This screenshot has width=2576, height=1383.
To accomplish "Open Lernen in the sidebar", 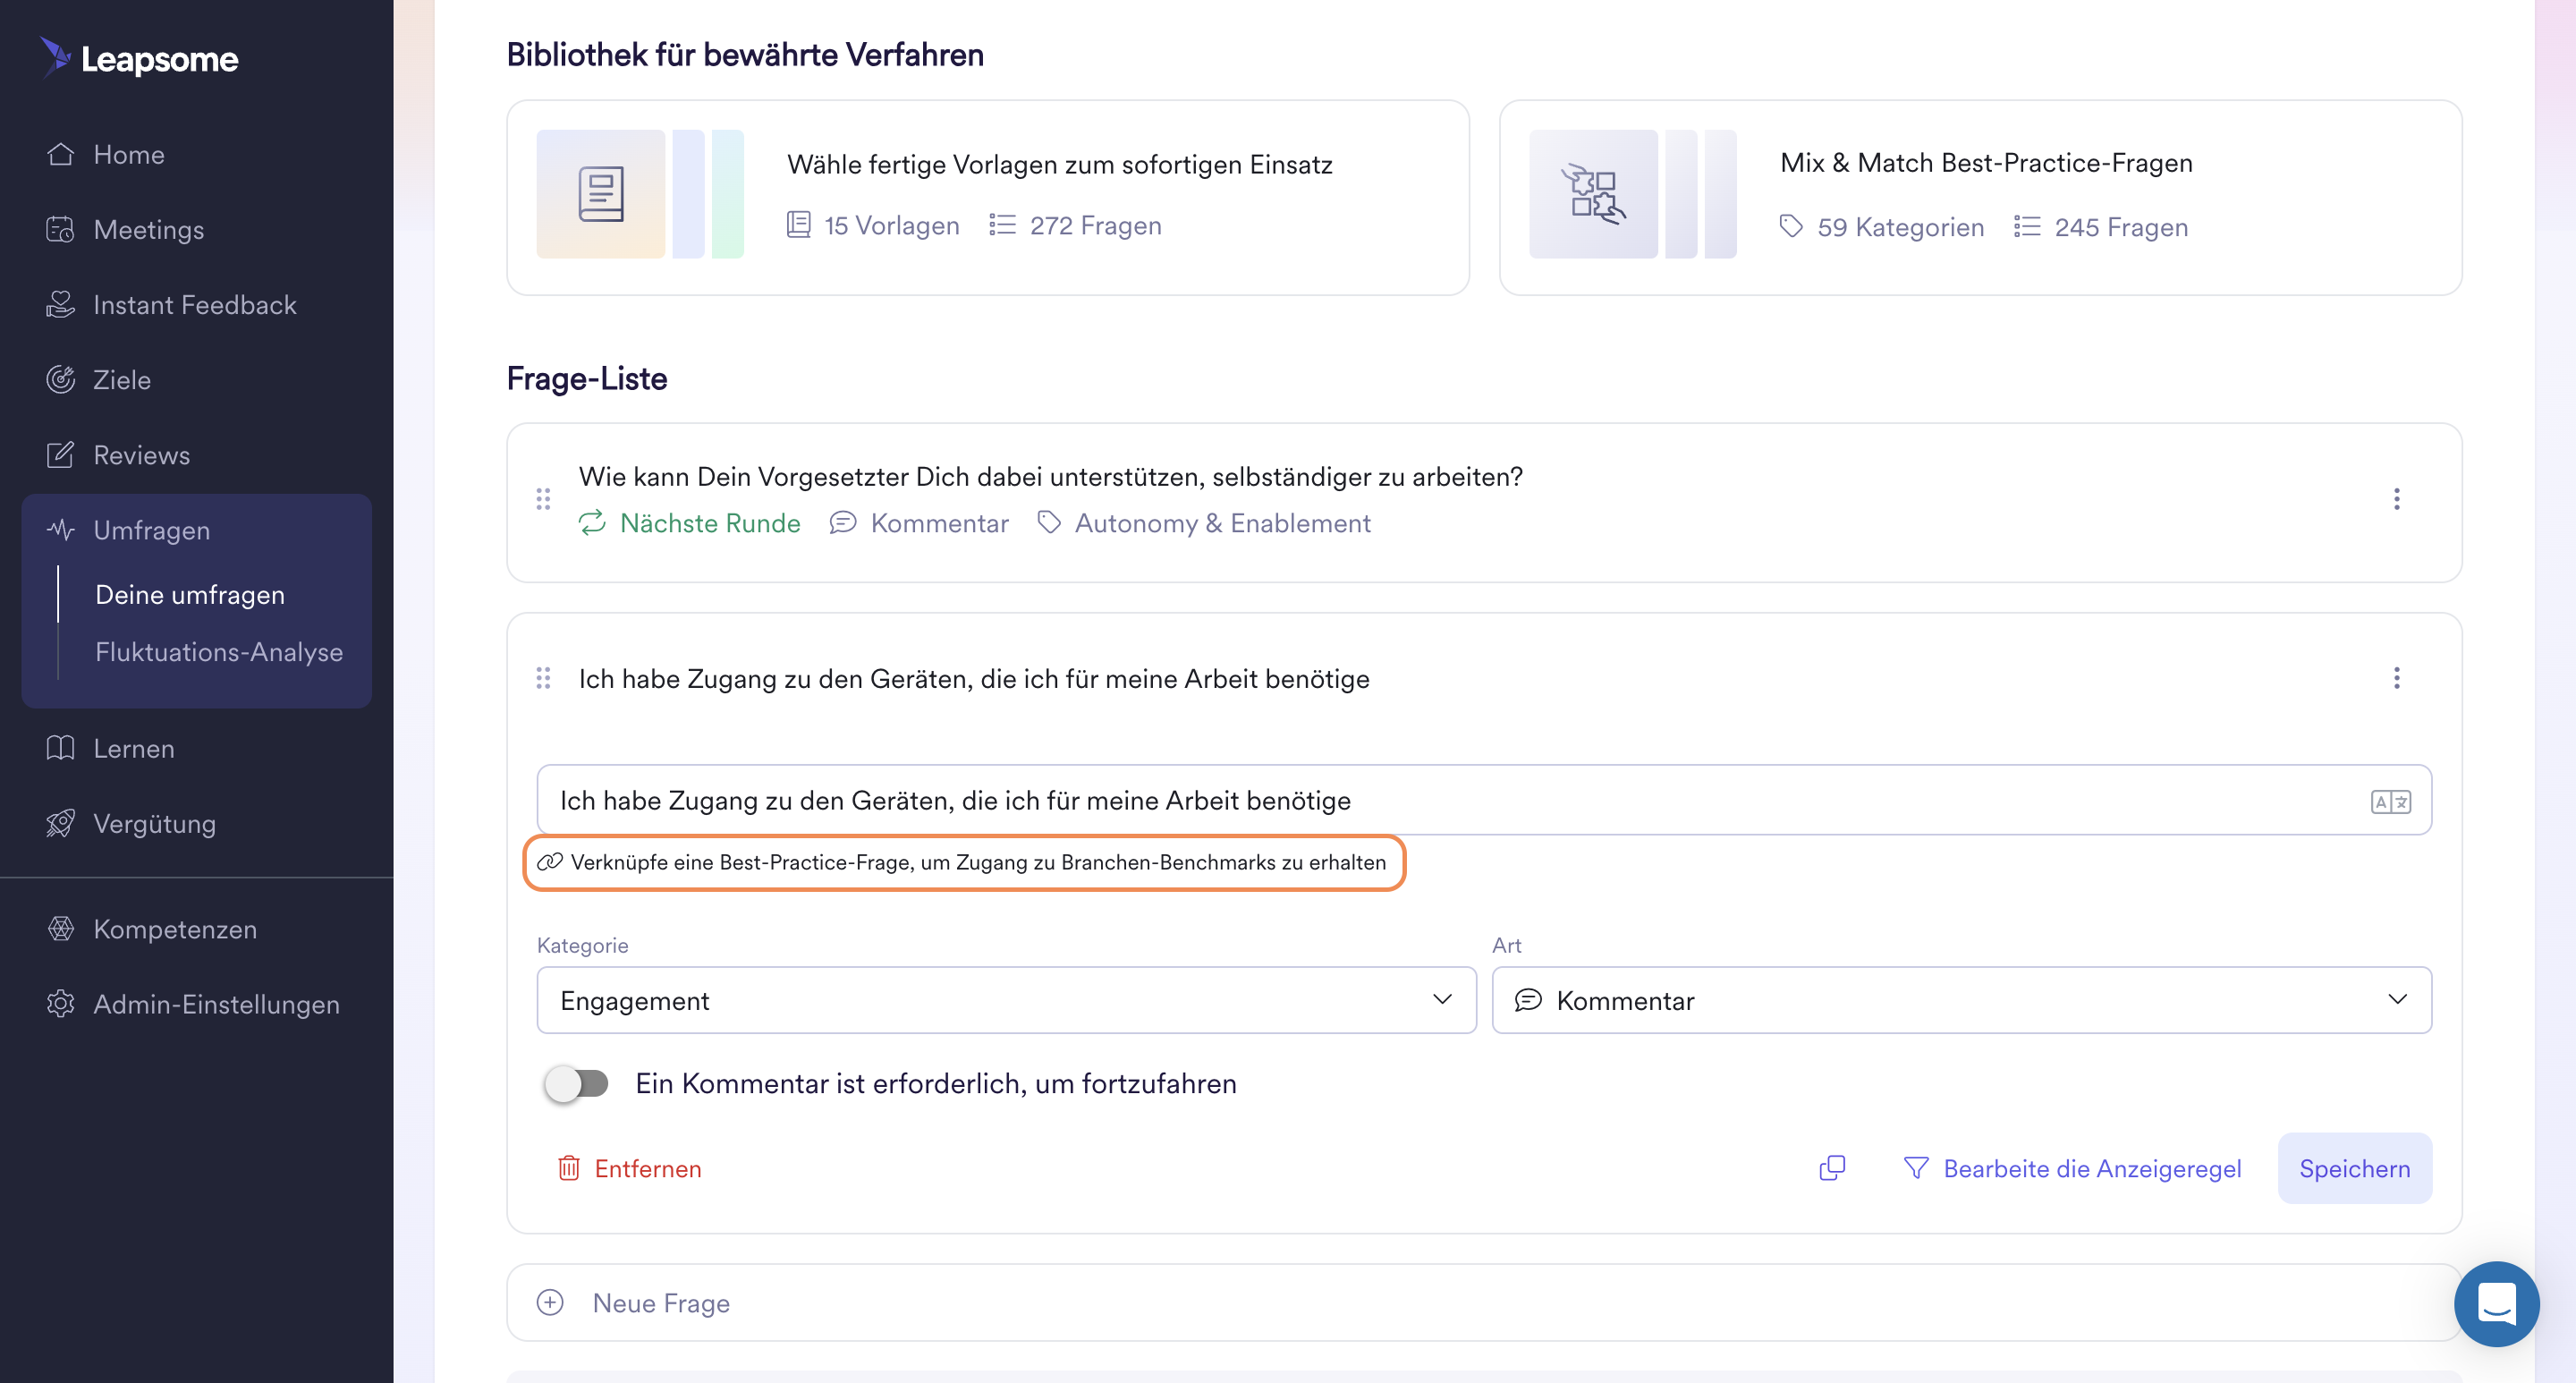I will pyautogui.click(x=133, y=748).
